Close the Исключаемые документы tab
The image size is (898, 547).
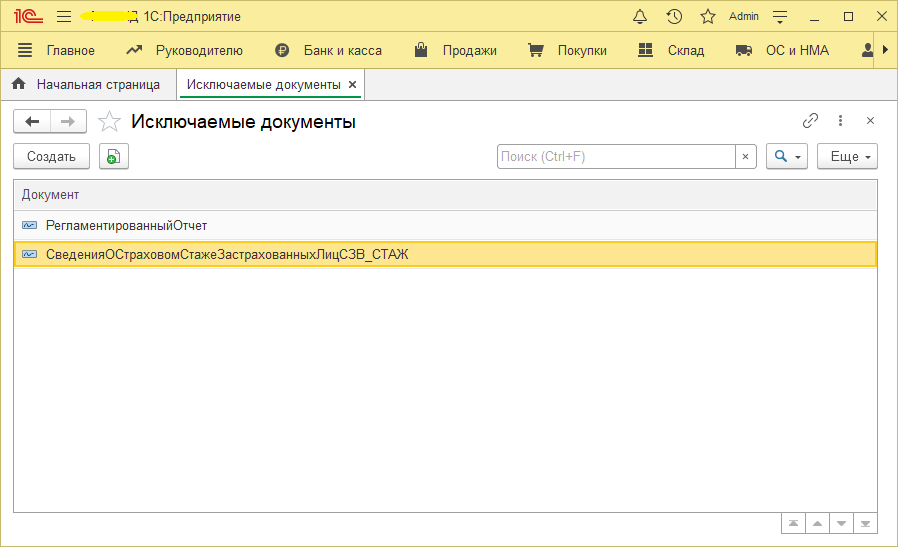[353, 85]
